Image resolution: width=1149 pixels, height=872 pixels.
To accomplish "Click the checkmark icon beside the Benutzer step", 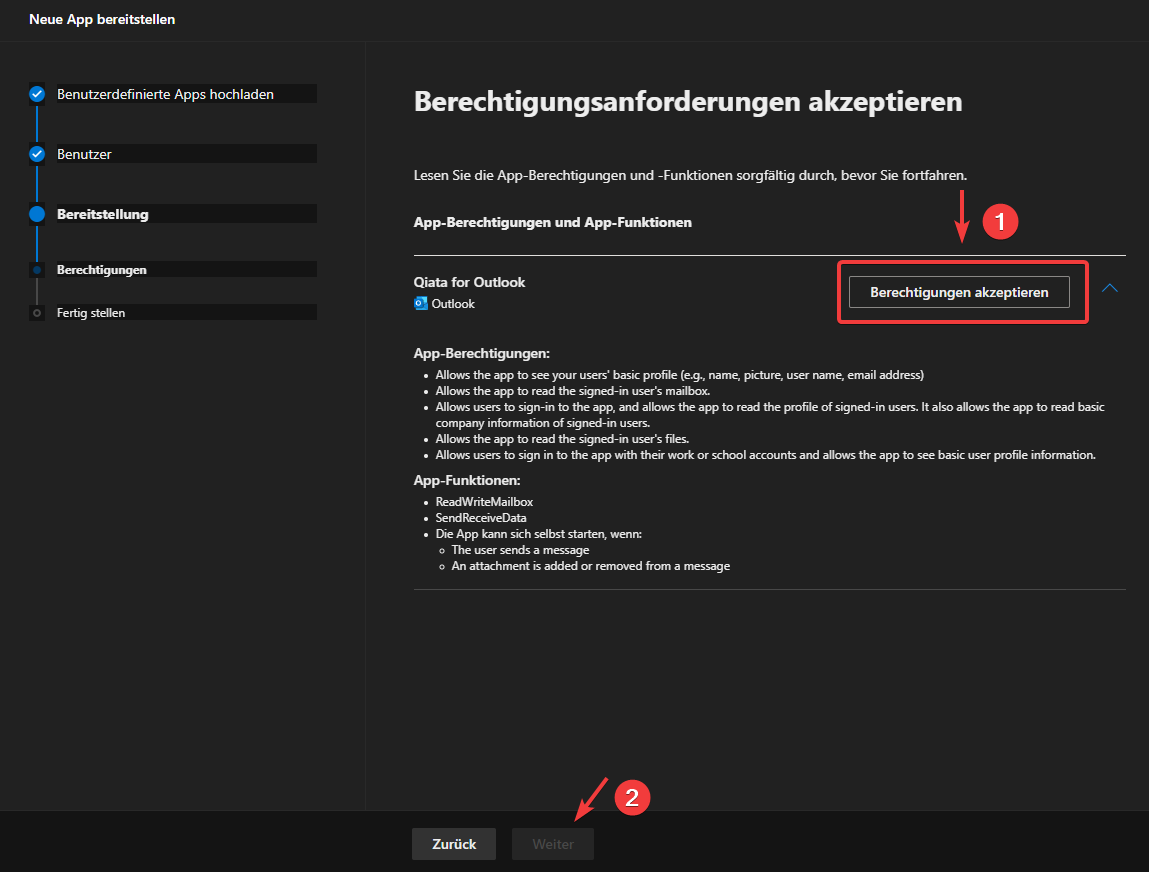I will click(x=37, y=154).
